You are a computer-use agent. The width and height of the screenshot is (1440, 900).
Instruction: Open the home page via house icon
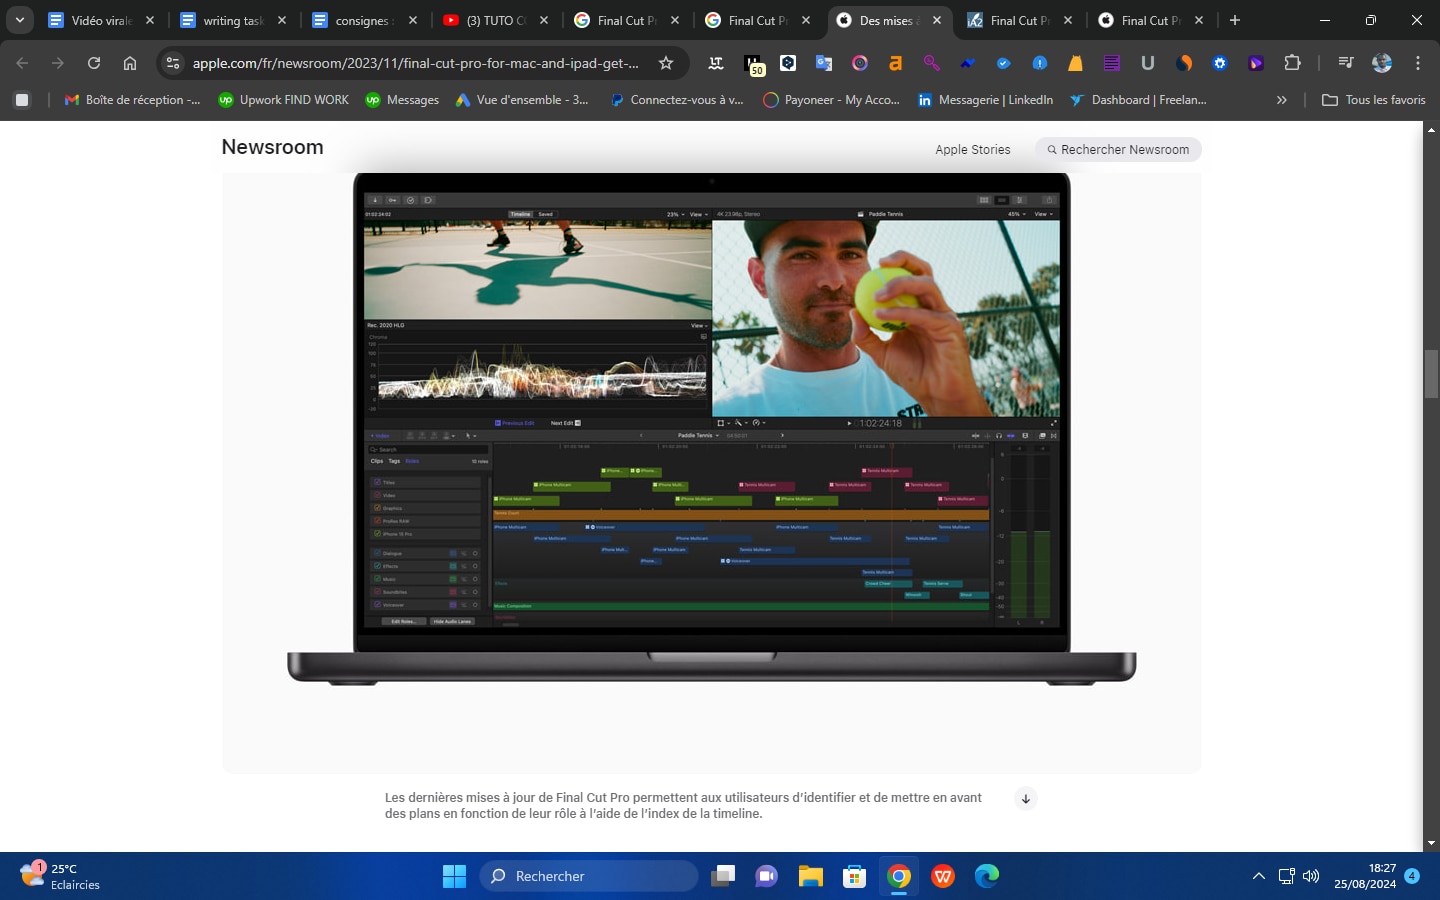[130, 63]
